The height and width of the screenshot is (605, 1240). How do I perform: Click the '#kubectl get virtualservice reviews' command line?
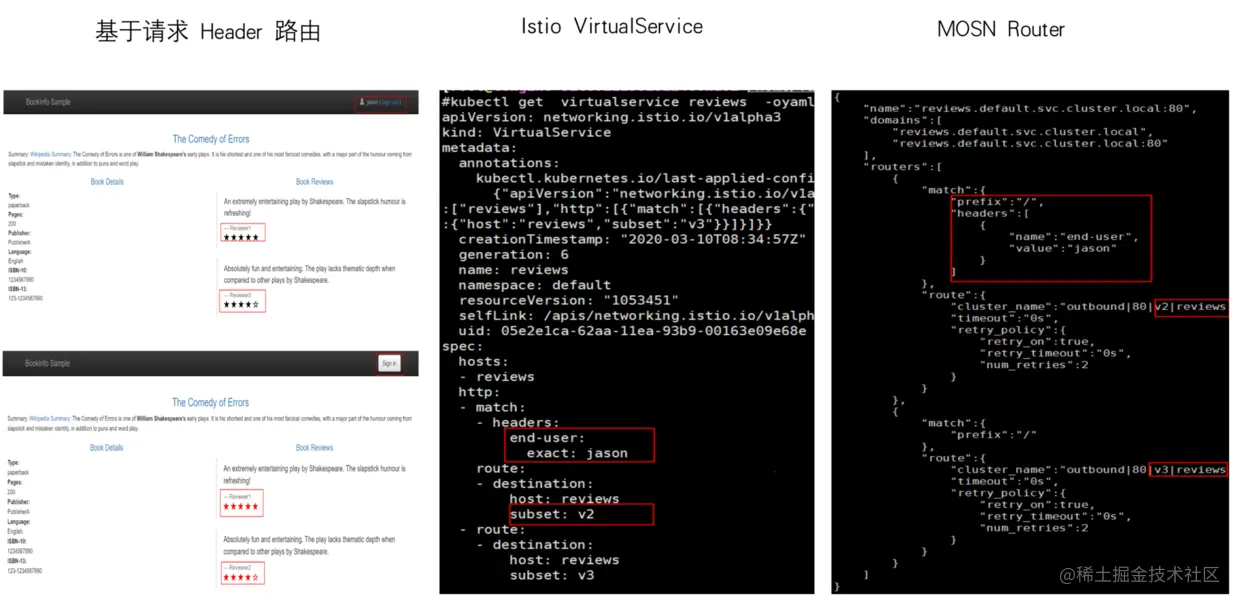628,101
